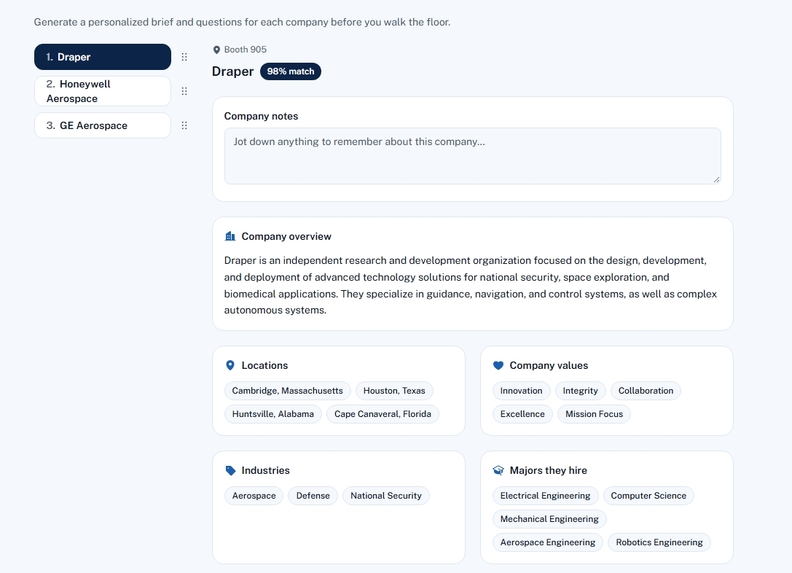Click the National Security chip

point(386,496)
